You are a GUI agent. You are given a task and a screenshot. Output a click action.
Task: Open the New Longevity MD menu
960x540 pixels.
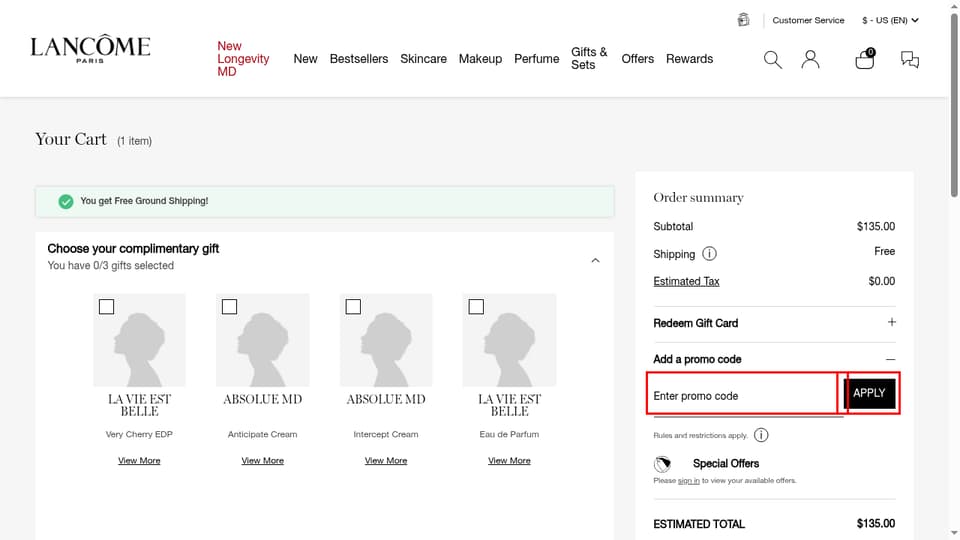click(x=243, y=59)
